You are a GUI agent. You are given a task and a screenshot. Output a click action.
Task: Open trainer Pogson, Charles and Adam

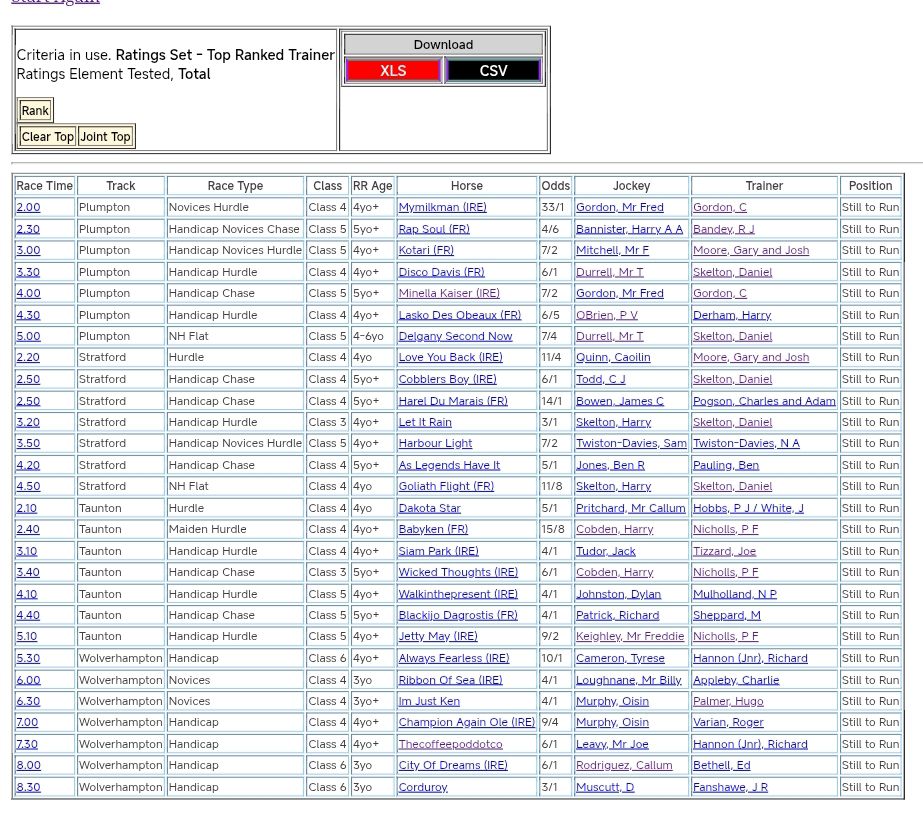pyautogui.click(x=764, y=401)
